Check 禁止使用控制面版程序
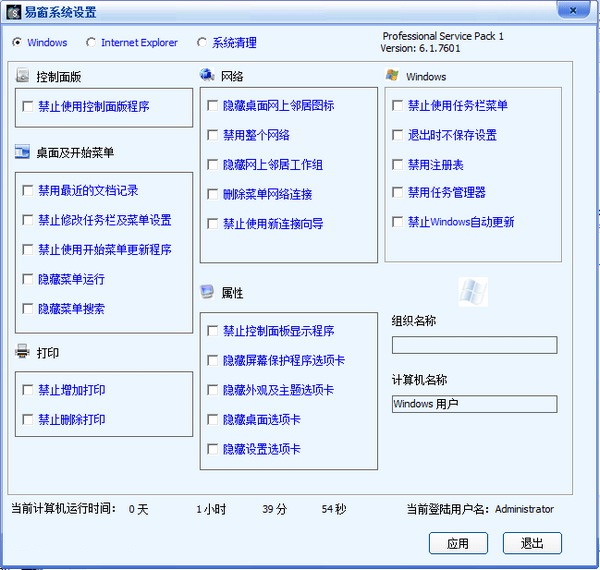Image resolution: width=600 pixels, height=570 pixels. click(28, 106)
